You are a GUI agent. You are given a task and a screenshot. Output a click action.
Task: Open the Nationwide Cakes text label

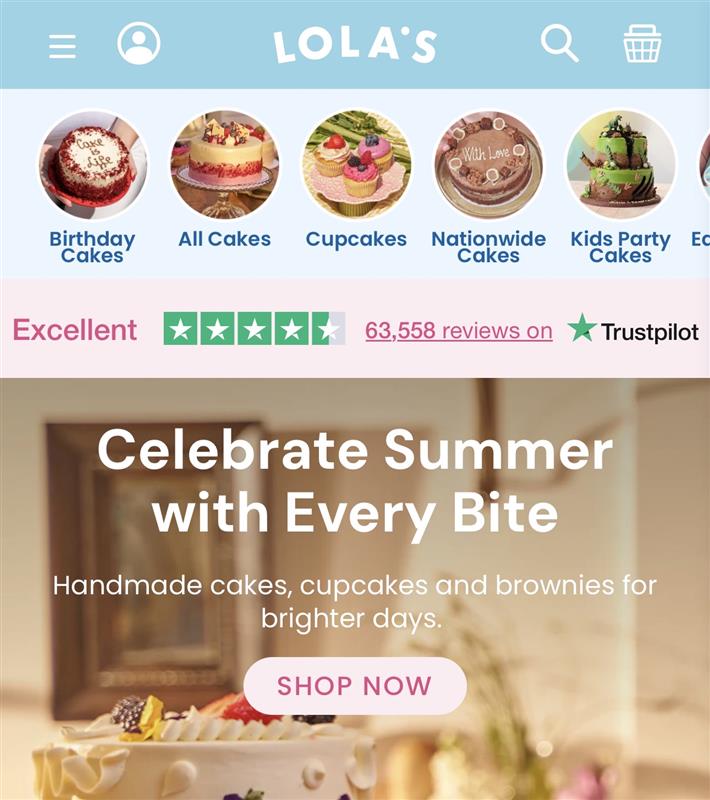489,247
